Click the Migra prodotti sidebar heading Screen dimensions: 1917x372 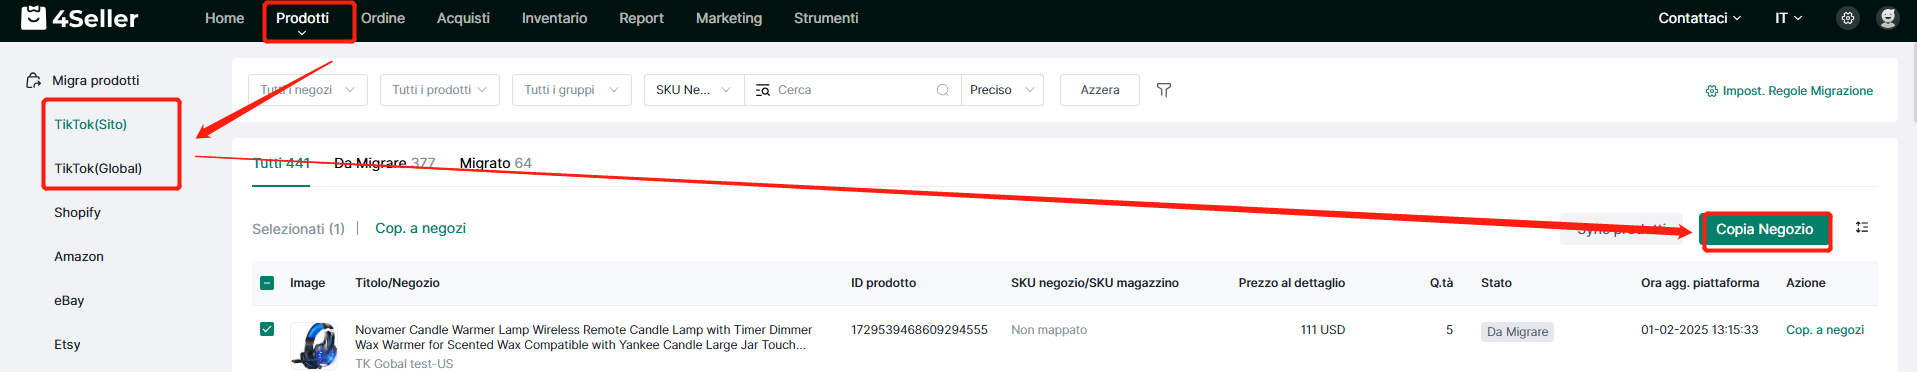point(96,80)
